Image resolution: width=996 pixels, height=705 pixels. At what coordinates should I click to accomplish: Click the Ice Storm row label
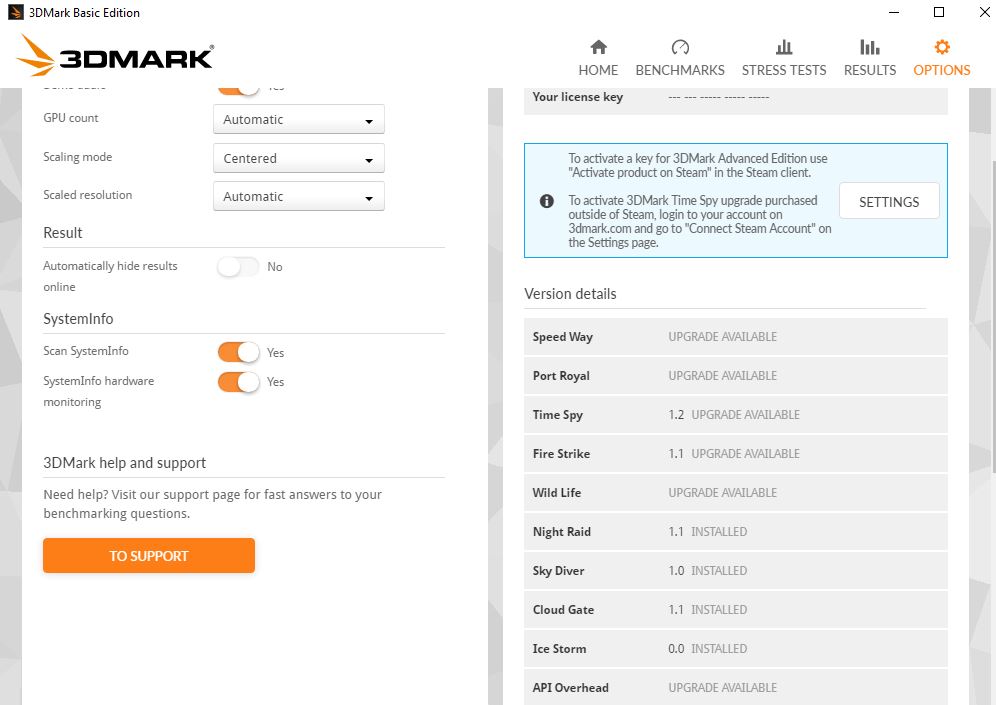[559, 648]
